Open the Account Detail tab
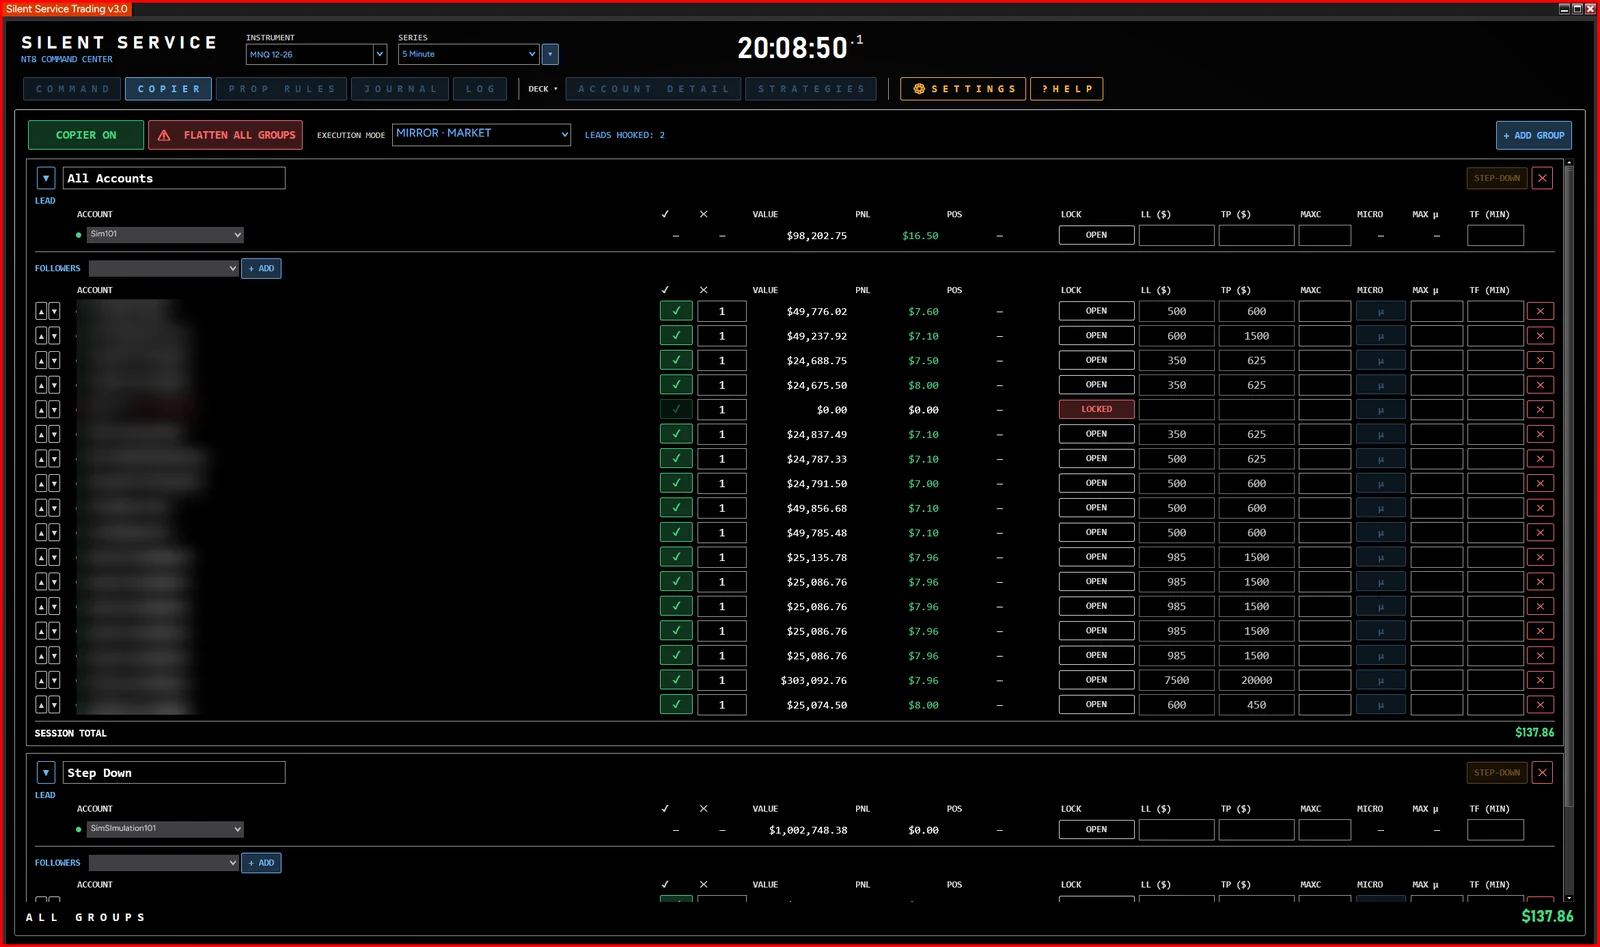The width and height of the screenshot is (1600, 947). pyautogui.click(x=654, y=89)
